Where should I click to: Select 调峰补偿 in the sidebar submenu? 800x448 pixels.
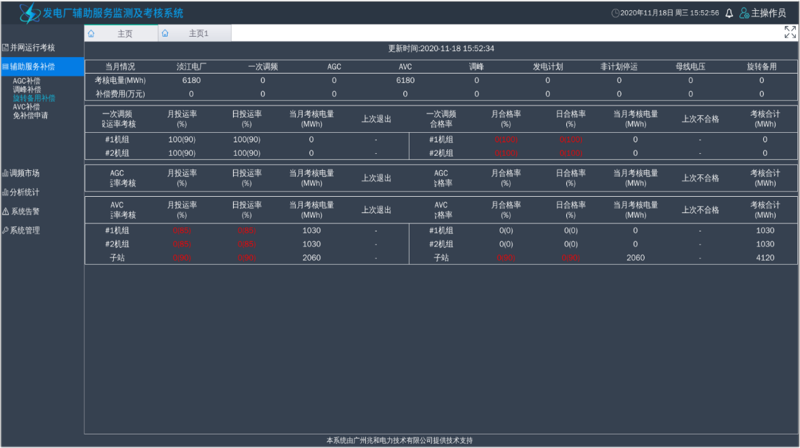click(x=27, y=89)
